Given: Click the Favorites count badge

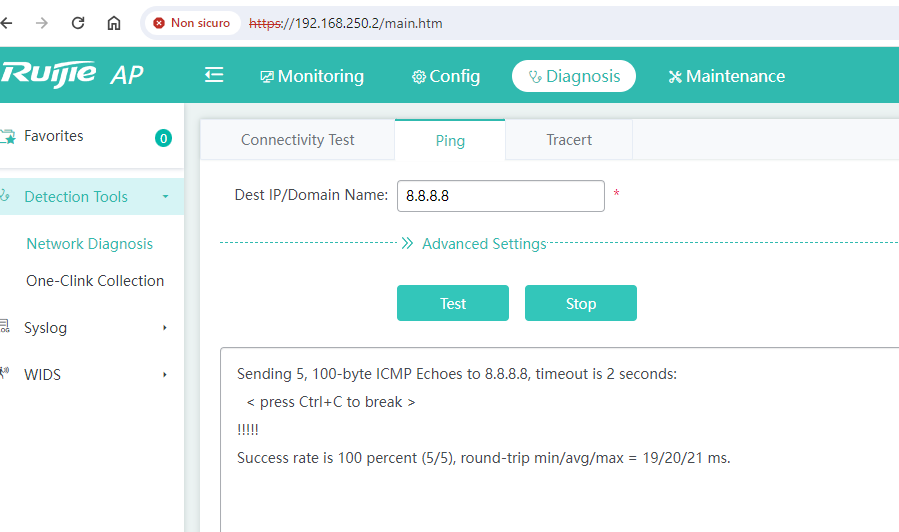Looking at the screenshot, I should pyautogui.click(x=163, y=138).
